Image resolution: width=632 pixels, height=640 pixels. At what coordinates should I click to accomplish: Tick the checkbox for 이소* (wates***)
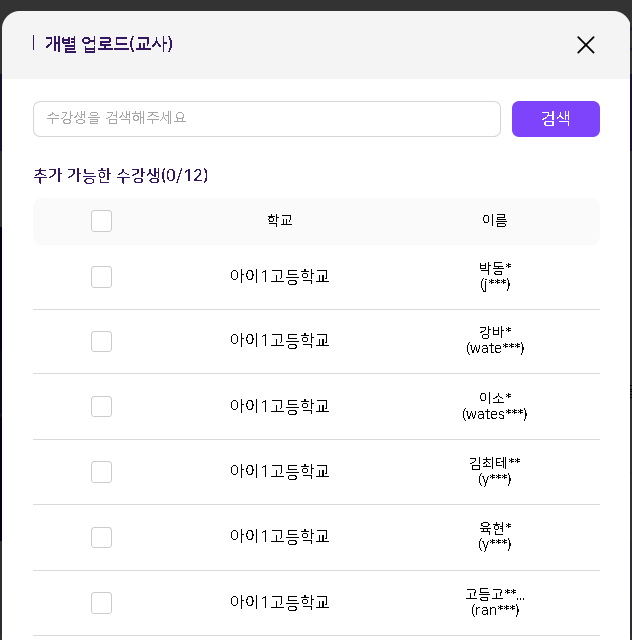101,407
